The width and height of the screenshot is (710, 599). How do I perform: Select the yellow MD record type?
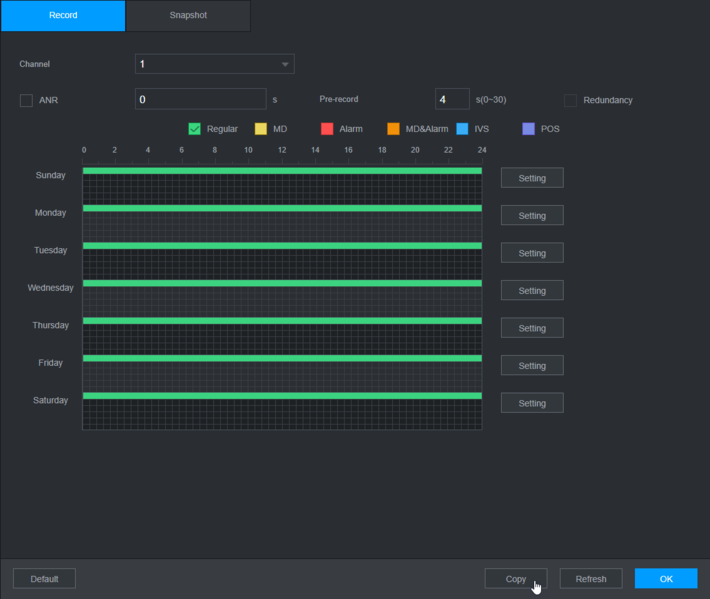(x=261, y=129)
